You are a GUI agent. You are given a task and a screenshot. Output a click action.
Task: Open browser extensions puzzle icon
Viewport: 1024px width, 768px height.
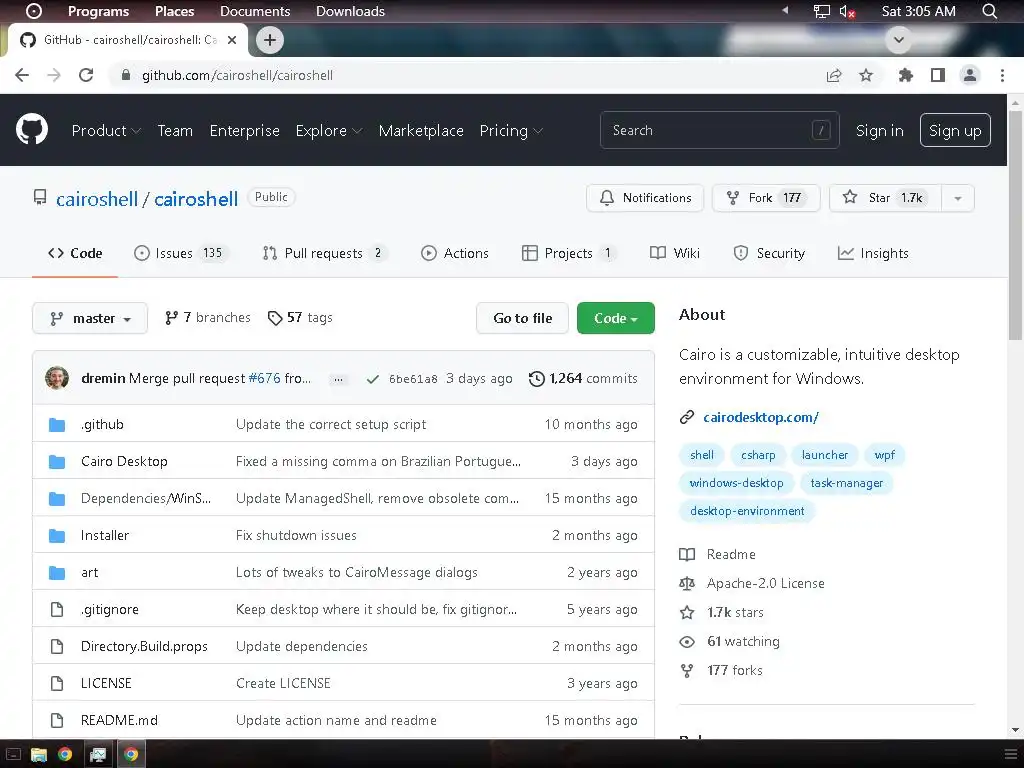tap(905, 75)
